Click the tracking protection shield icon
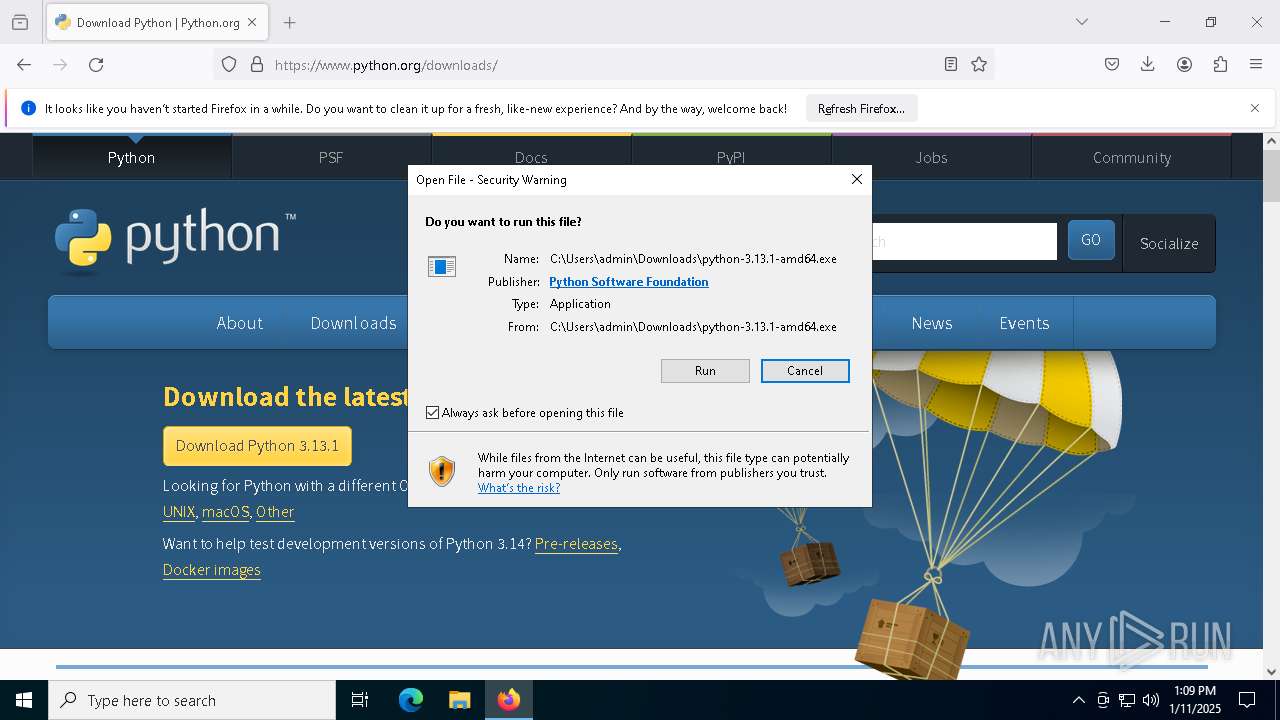1280x720 pixels. pos(229,65)
